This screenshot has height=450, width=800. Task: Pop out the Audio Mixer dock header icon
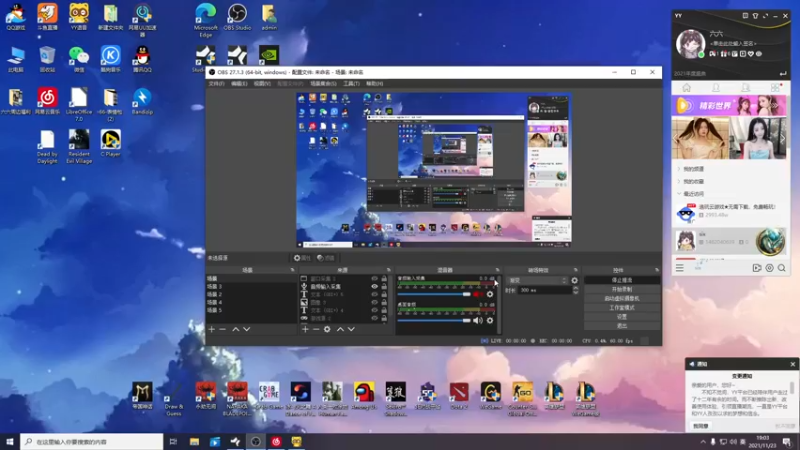(497, 270)
